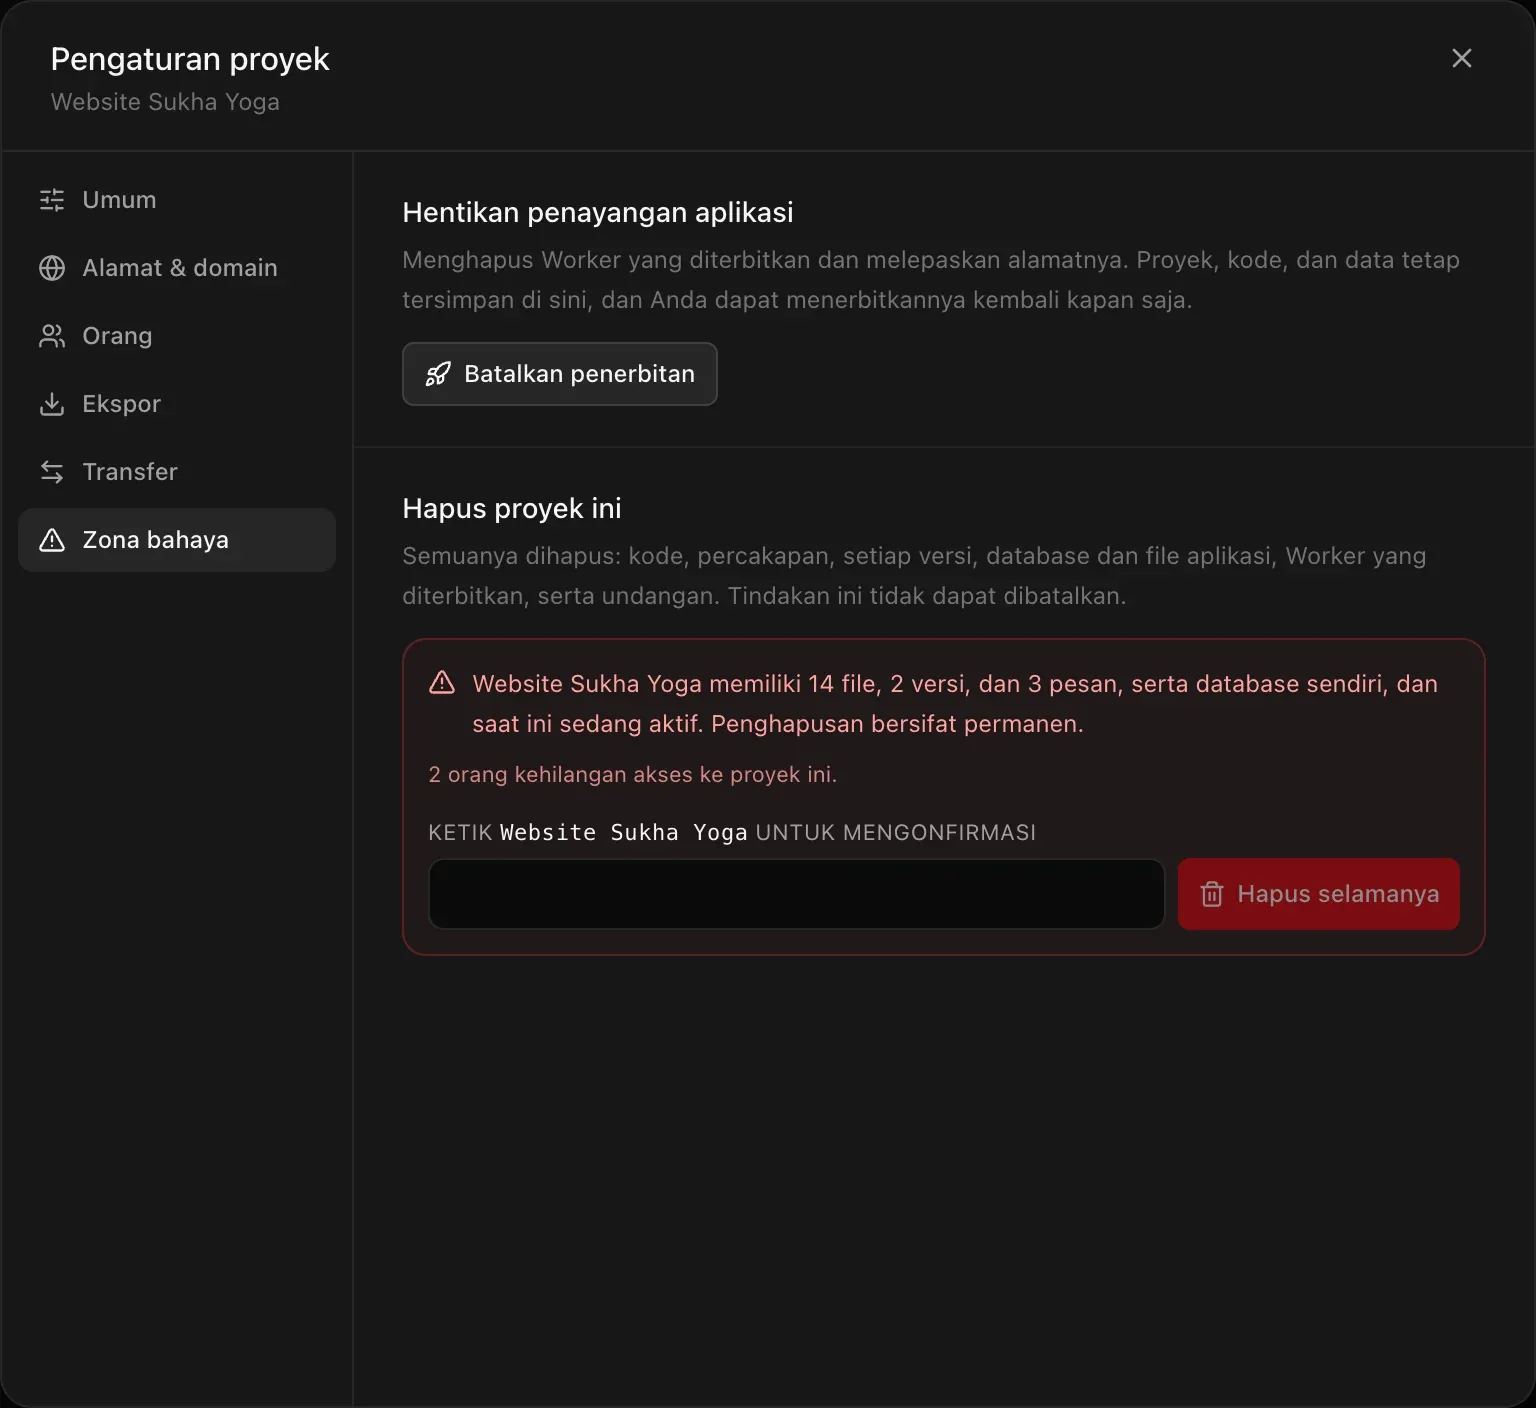Click the 'Pengaturan proyek' dialog title
Screen dimensions: 1536x1408
pyautogui.click(x=190, y=59)
